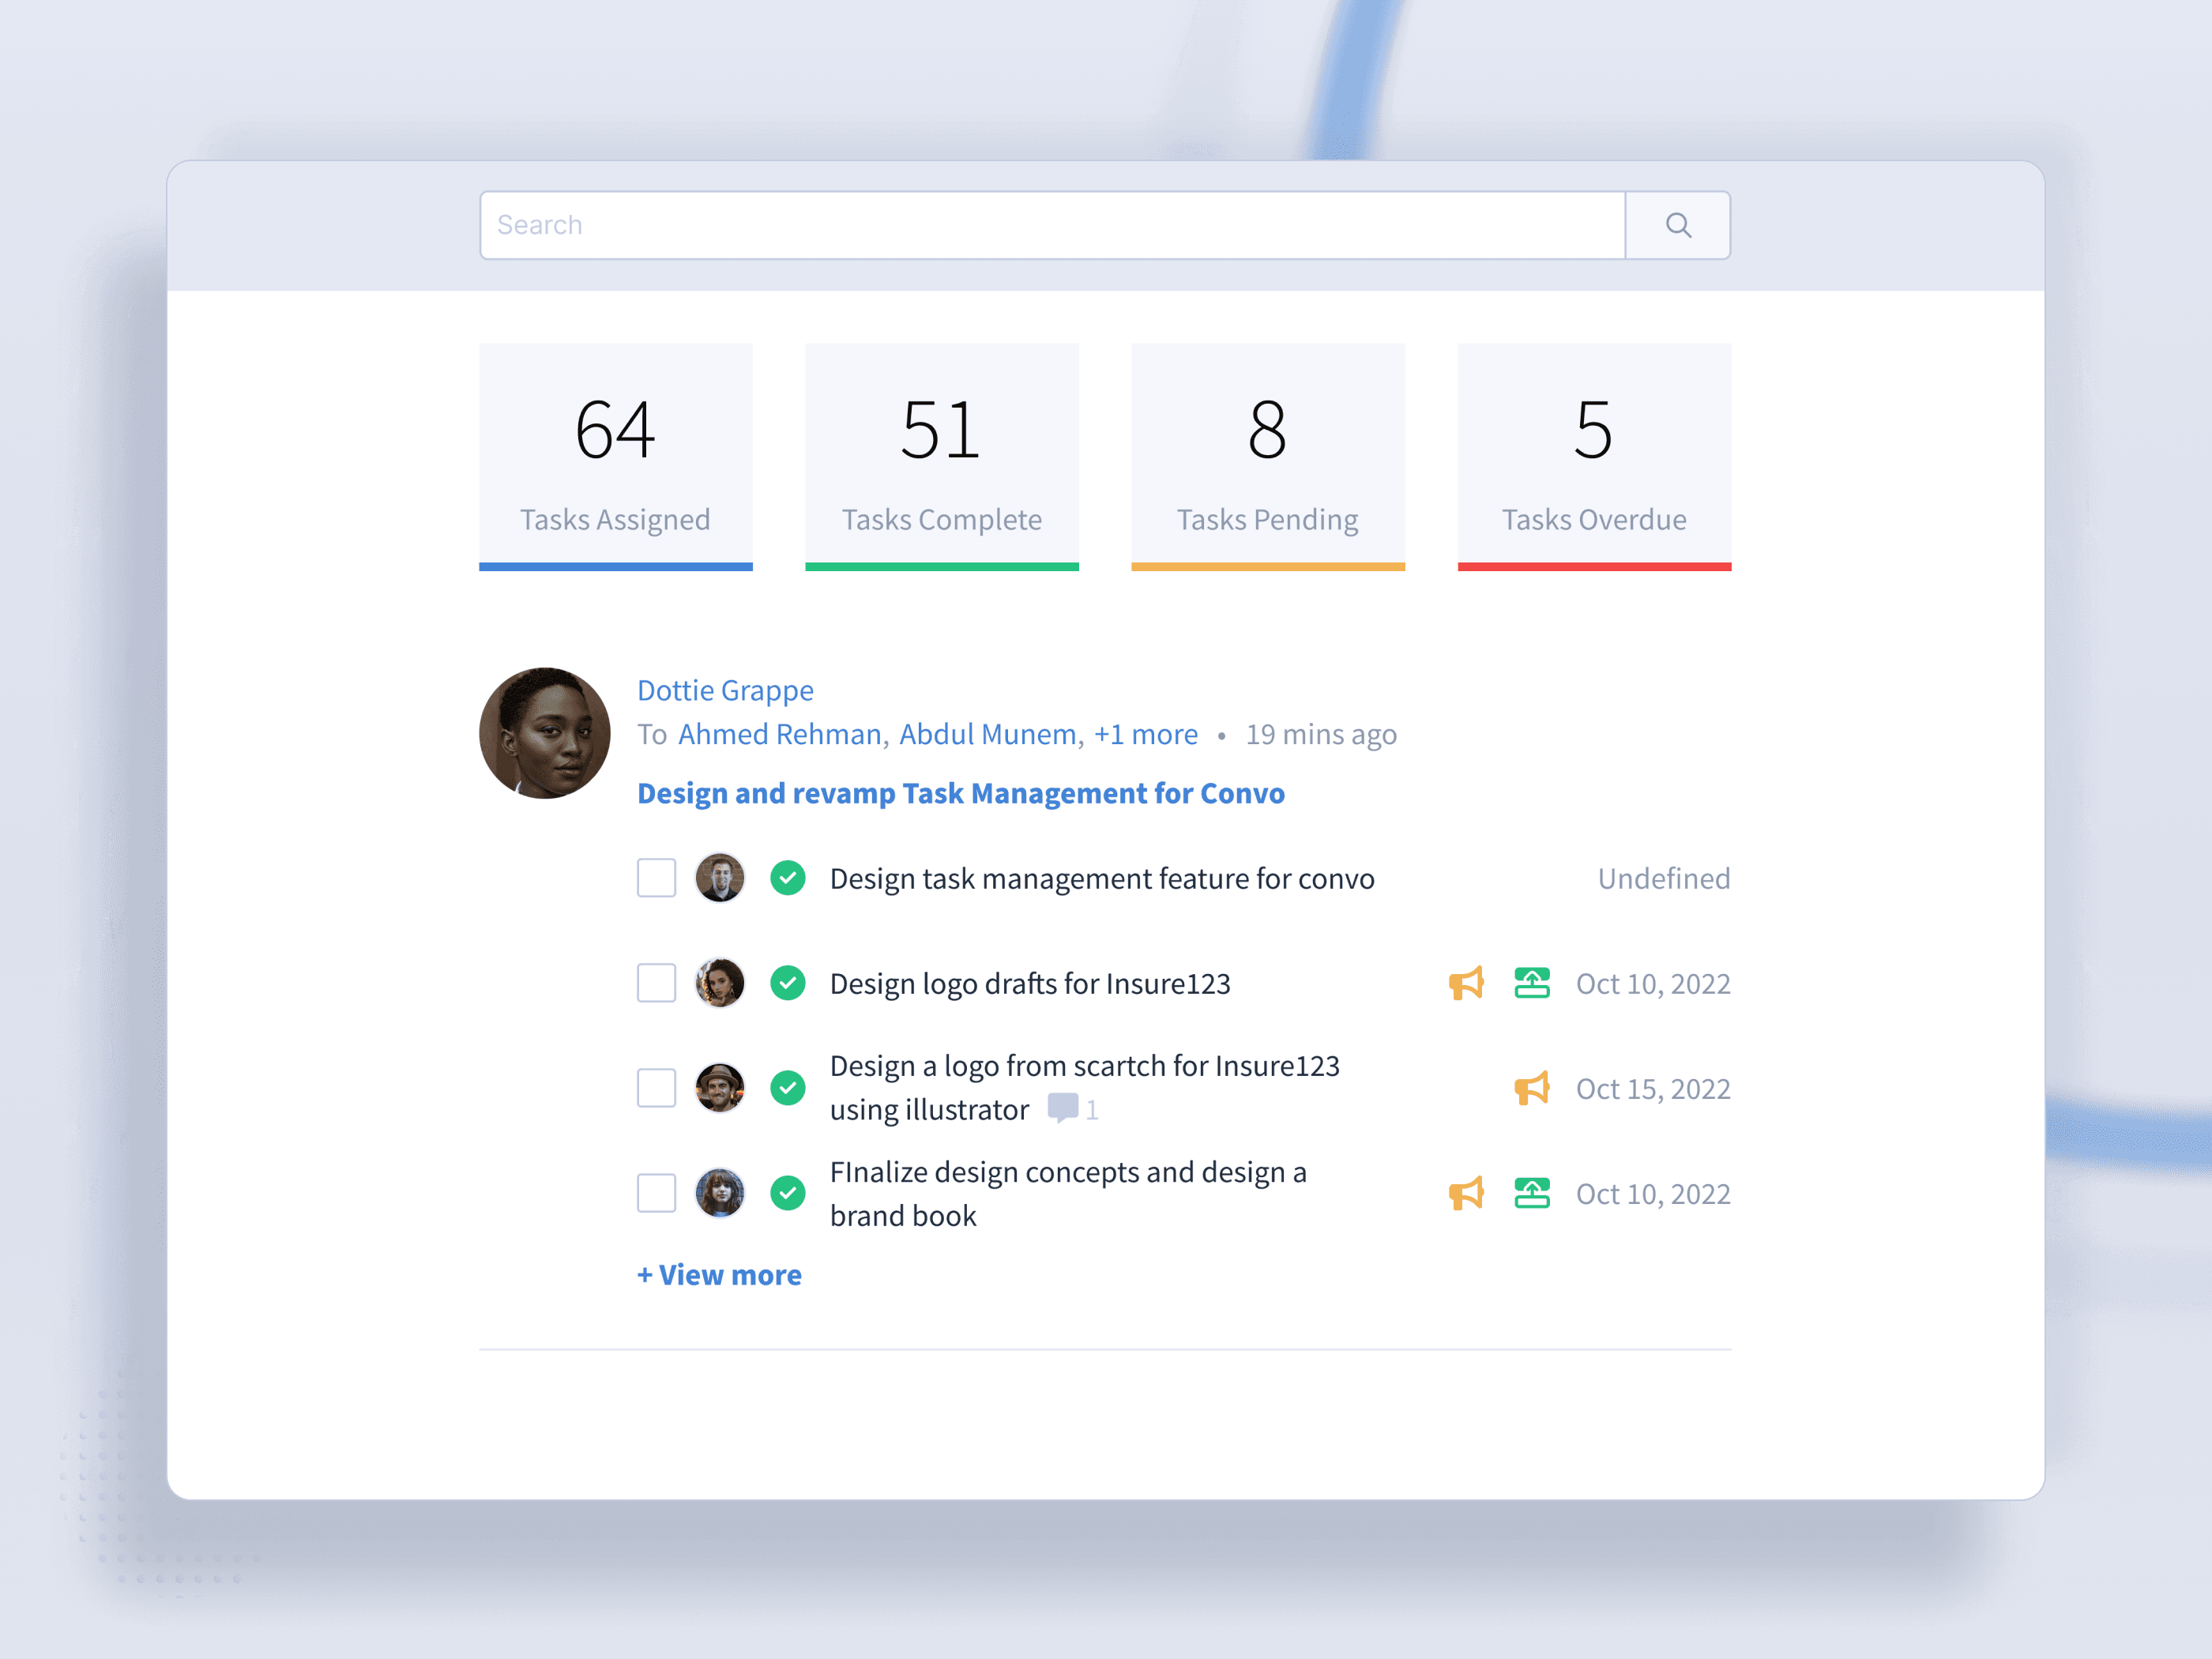Click Dottie Grappe's large profile photo
The image size is (2212, 1659).
544,733
